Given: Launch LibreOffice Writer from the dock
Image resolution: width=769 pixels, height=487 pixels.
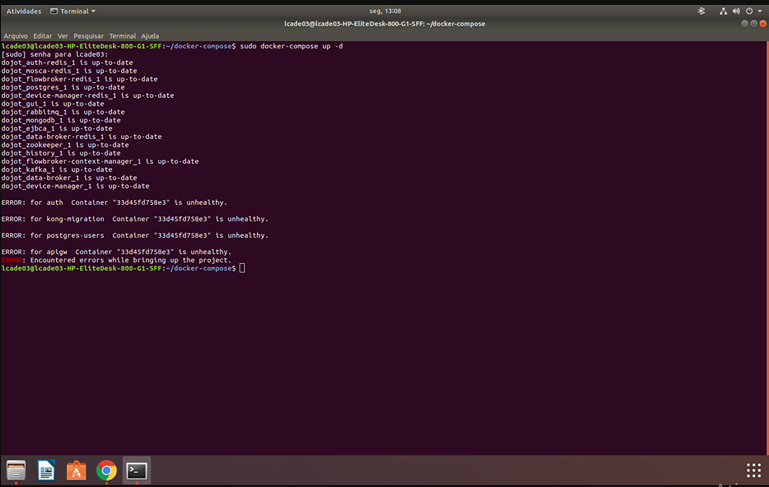Looking at the screenshot, I should (x=47, y=470).
